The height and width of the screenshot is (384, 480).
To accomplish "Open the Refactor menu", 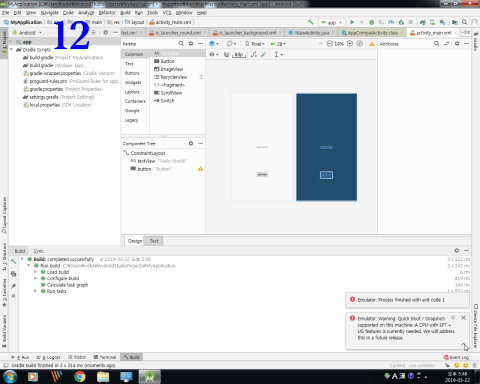I will 107,13.
